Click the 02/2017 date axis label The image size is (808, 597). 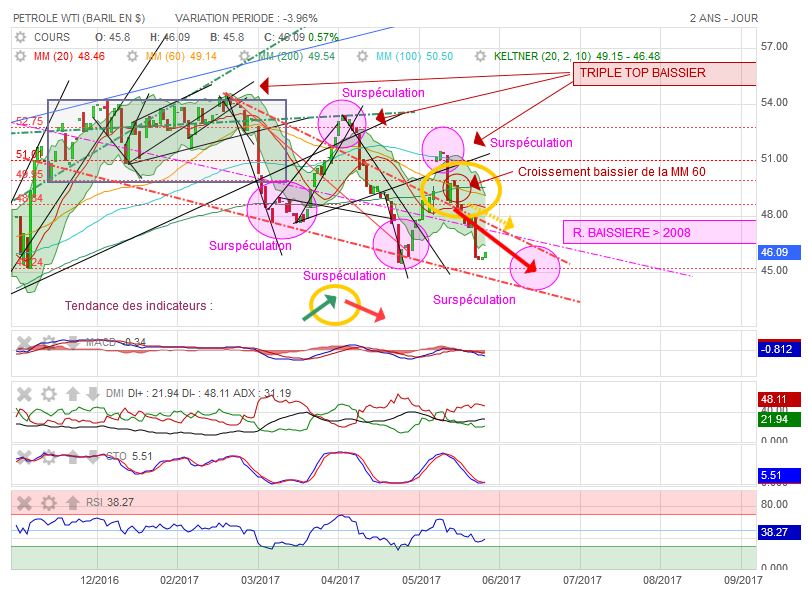[x=179, y=580]
